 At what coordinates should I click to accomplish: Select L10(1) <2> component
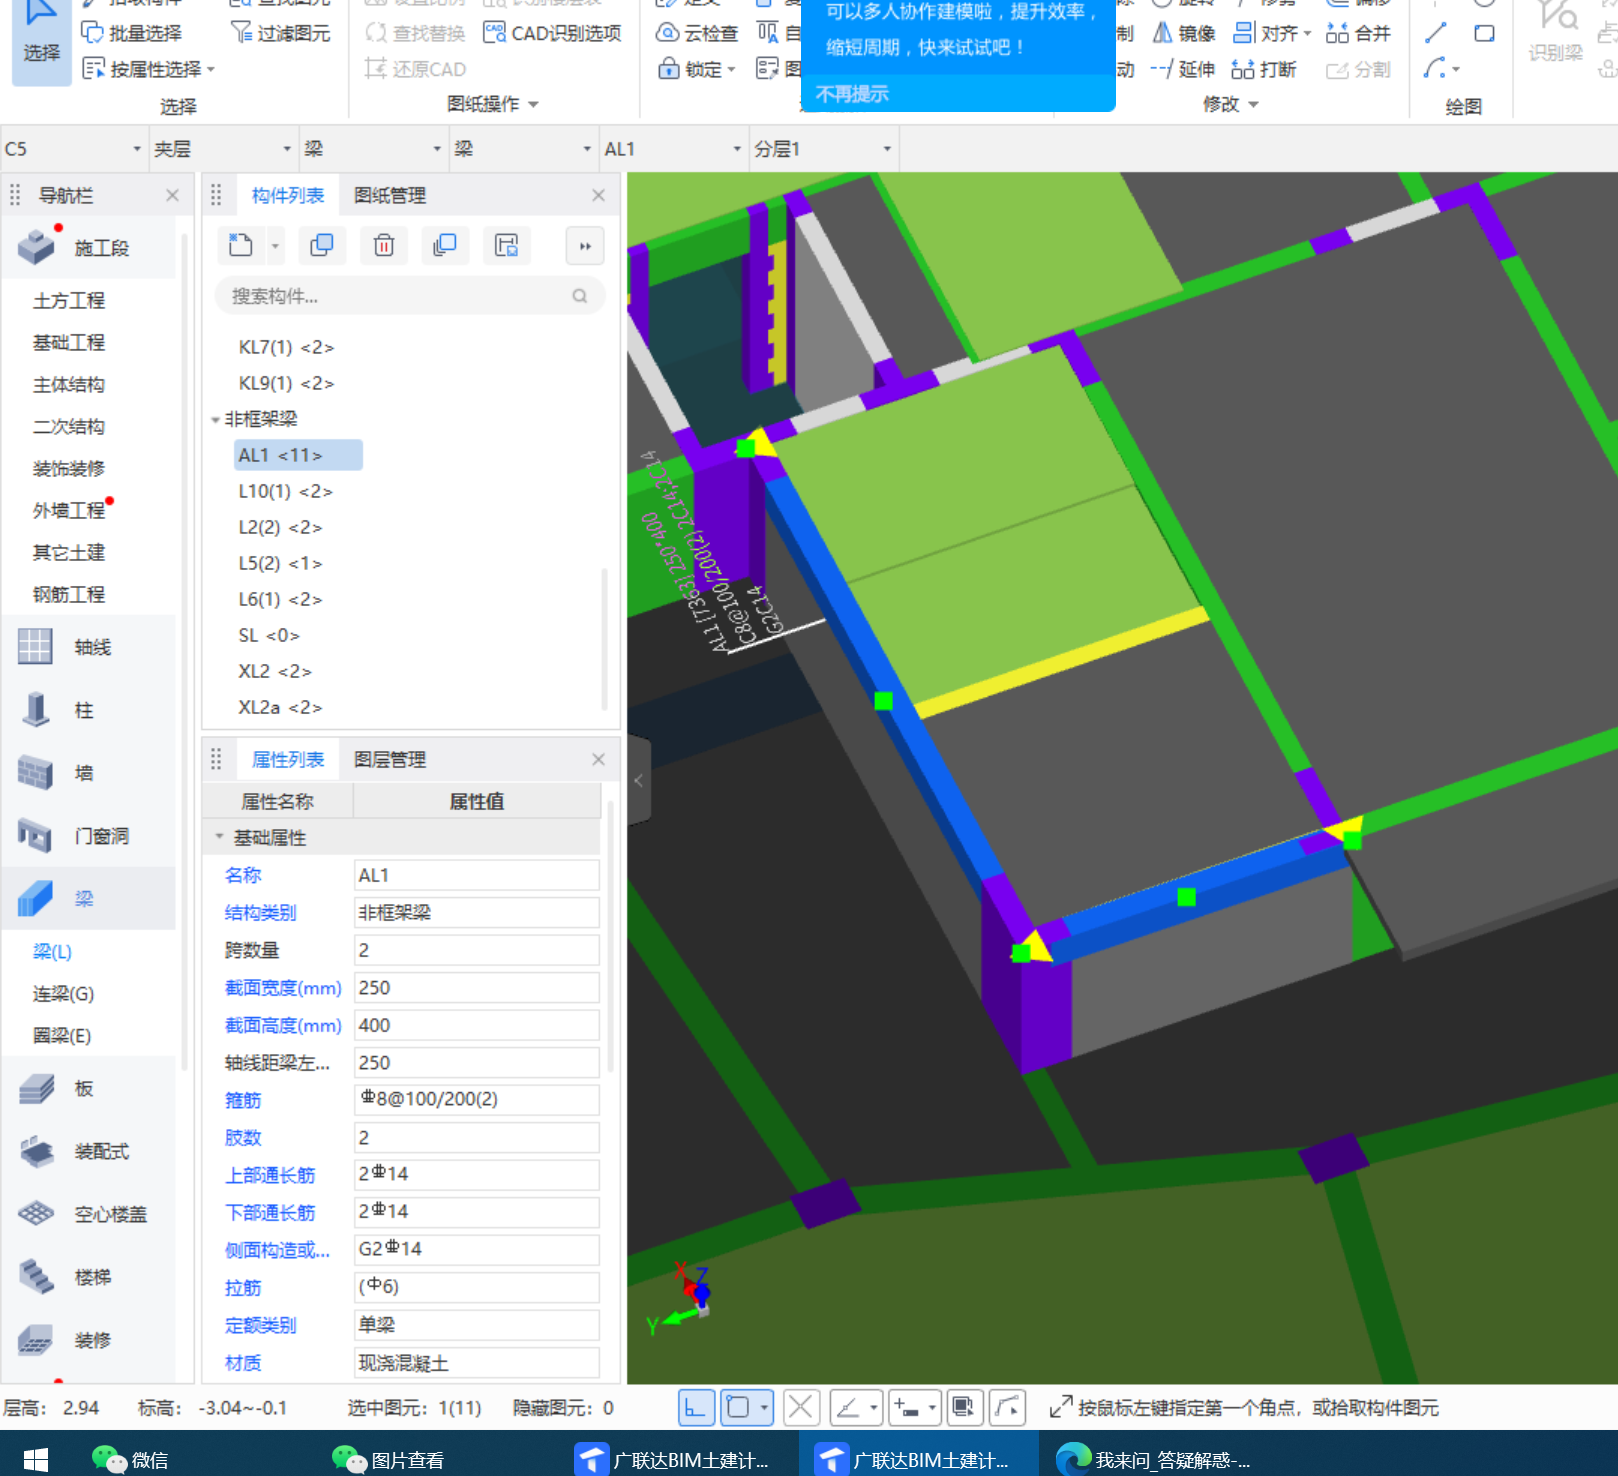coord(285,491)
